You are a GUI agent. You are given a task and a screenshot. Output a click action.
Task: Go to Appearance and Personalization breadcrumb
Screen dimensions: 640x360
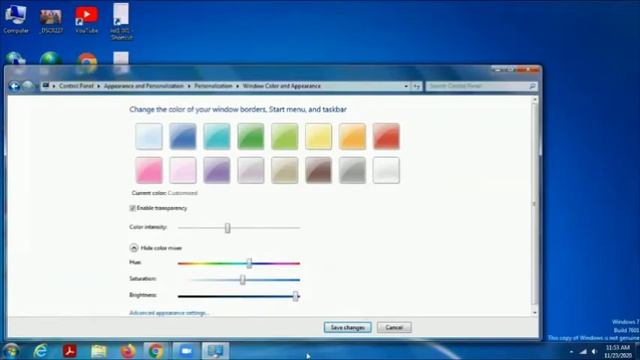click(144, 86)
